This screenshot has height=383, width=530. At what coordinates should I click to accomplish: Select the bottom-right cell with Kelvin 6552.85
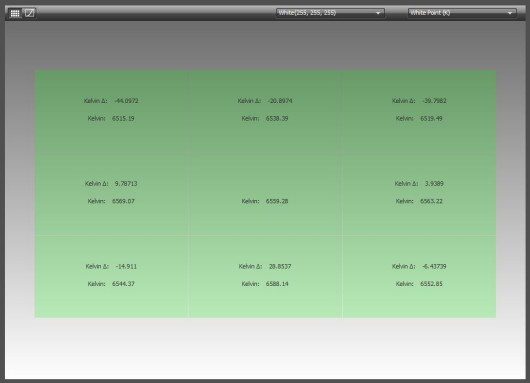419,277
